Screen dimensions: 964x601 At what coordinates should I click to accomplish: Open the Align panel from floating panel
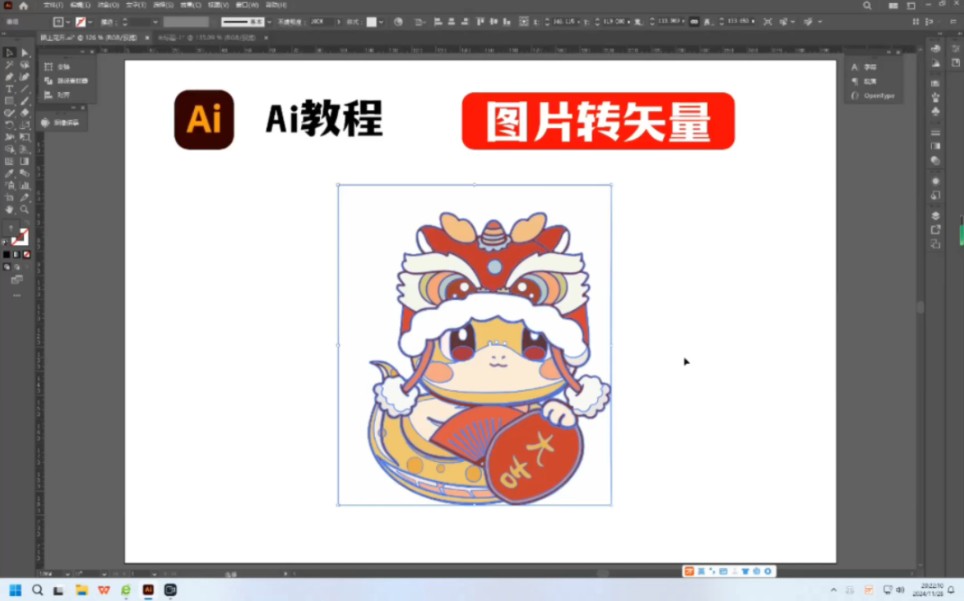pyautogui.click(x=59, y=95)
